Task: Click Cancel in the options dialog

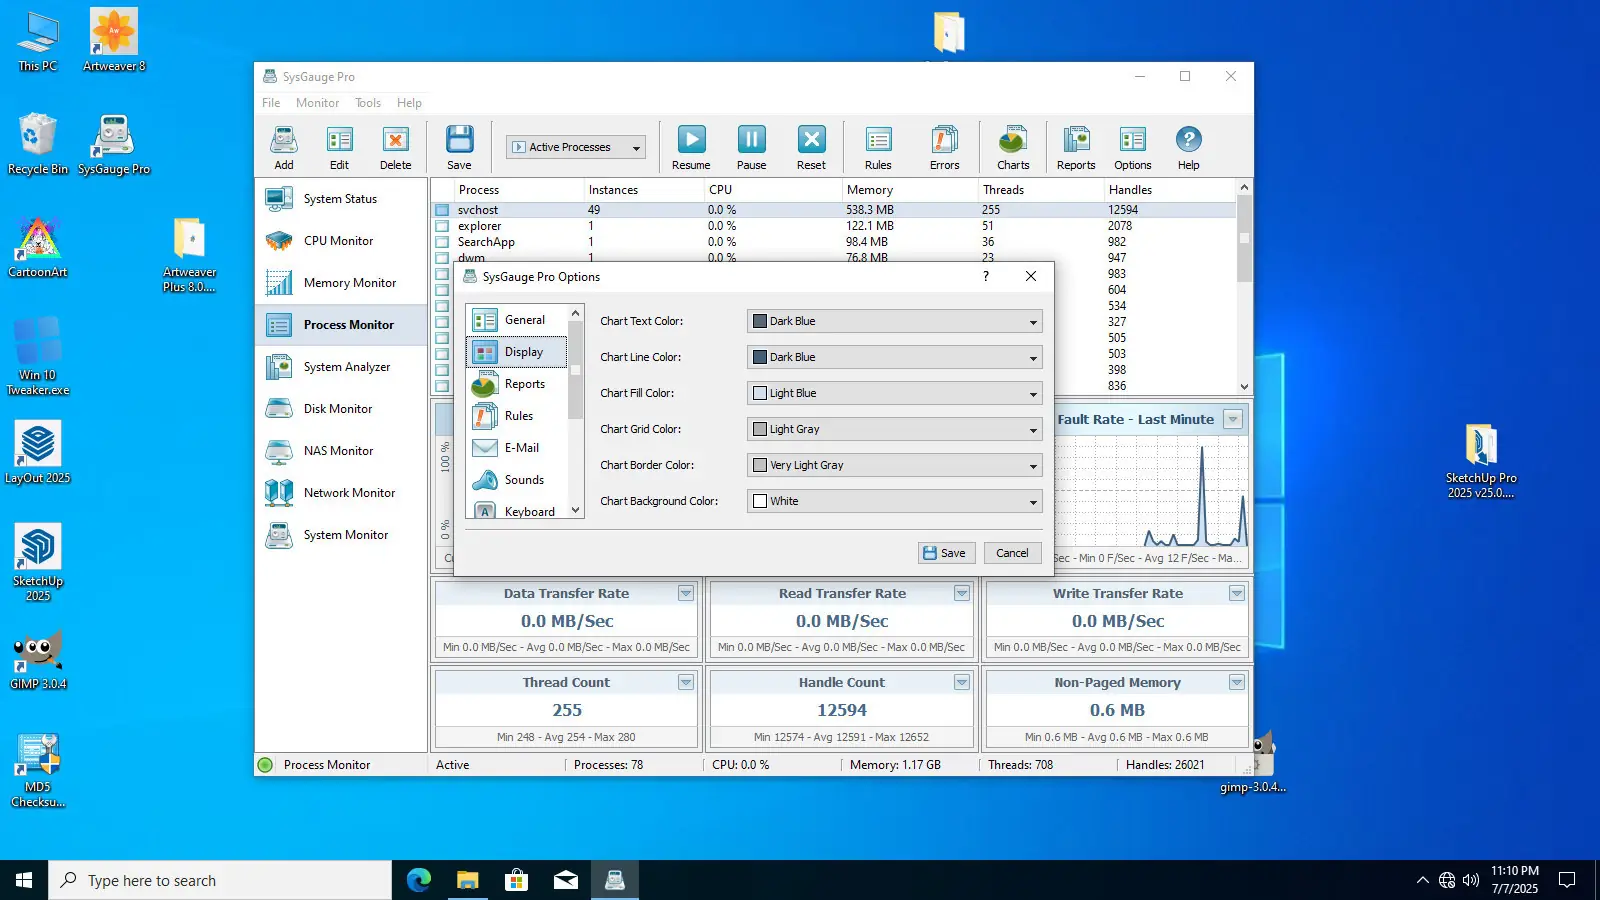Action: click(x=1012, y=553)
